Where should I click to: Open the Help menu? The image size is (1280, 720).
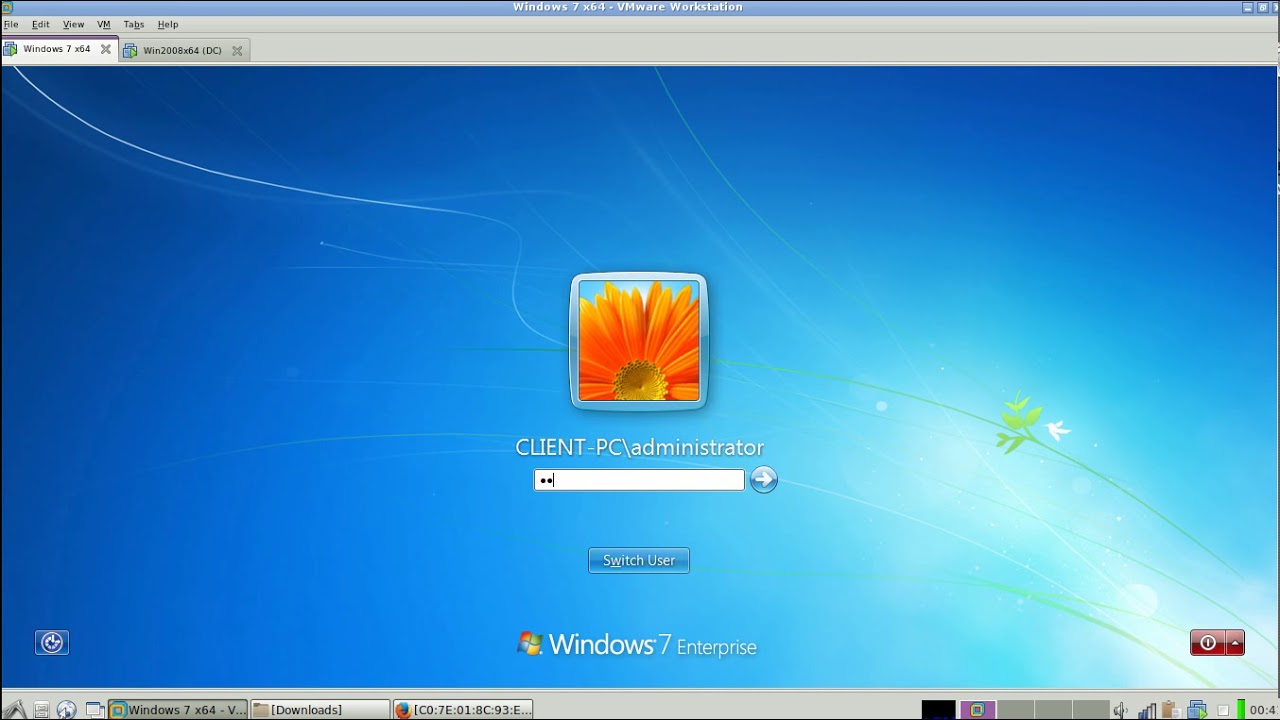[168, 24]
